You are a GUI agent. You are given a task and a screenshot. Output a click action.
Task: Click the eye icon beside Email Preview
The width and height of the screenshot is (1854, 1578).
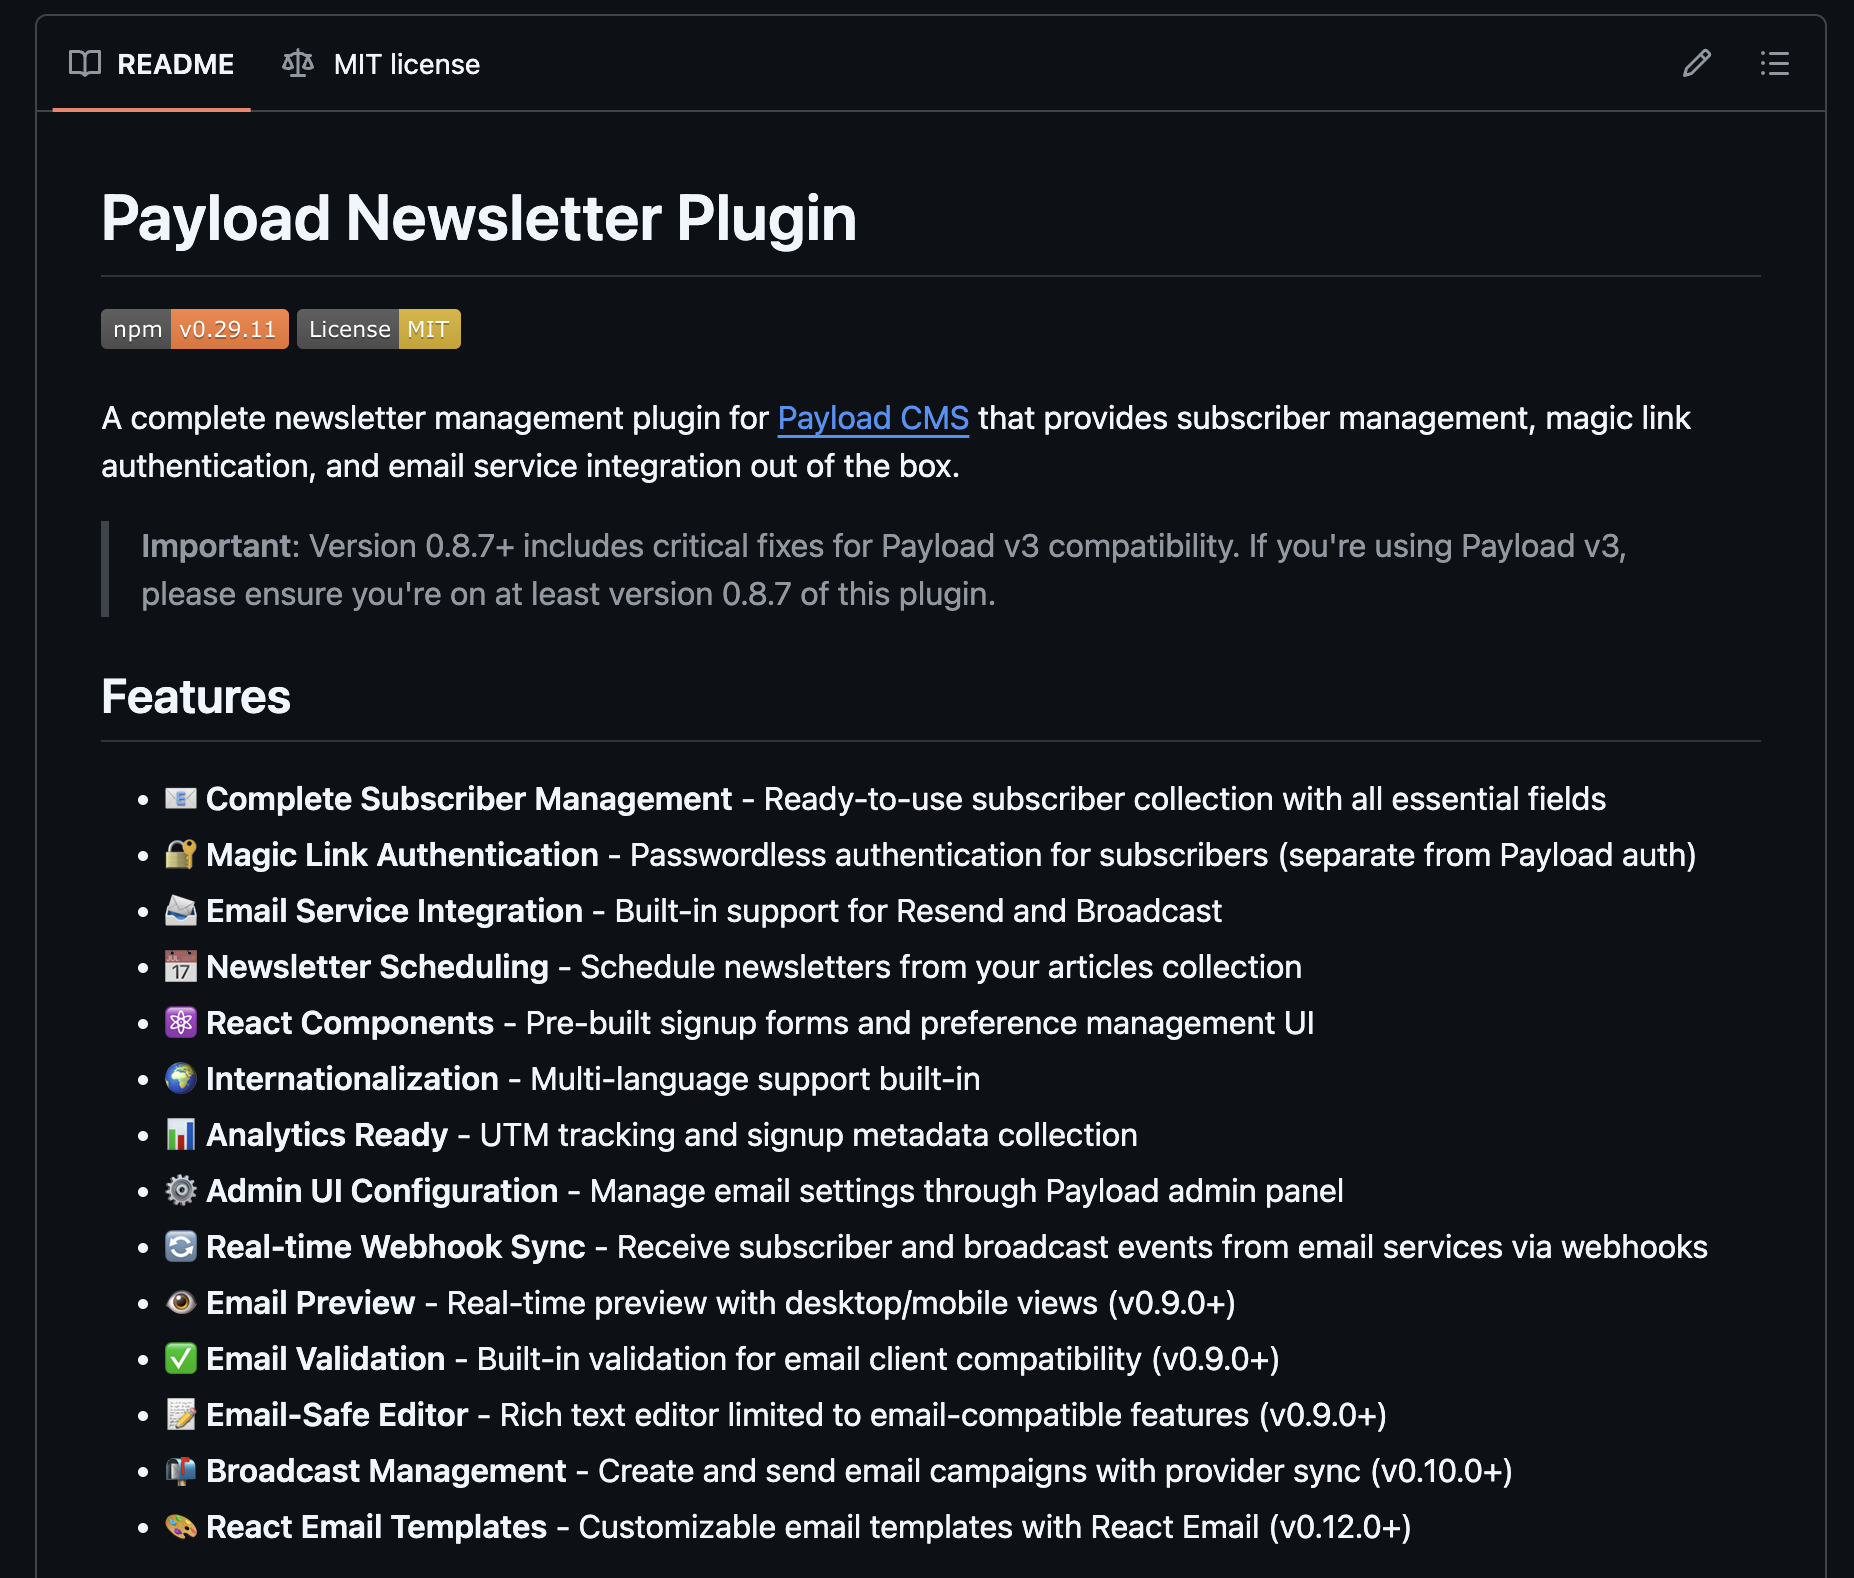[x=180, y=1302]
